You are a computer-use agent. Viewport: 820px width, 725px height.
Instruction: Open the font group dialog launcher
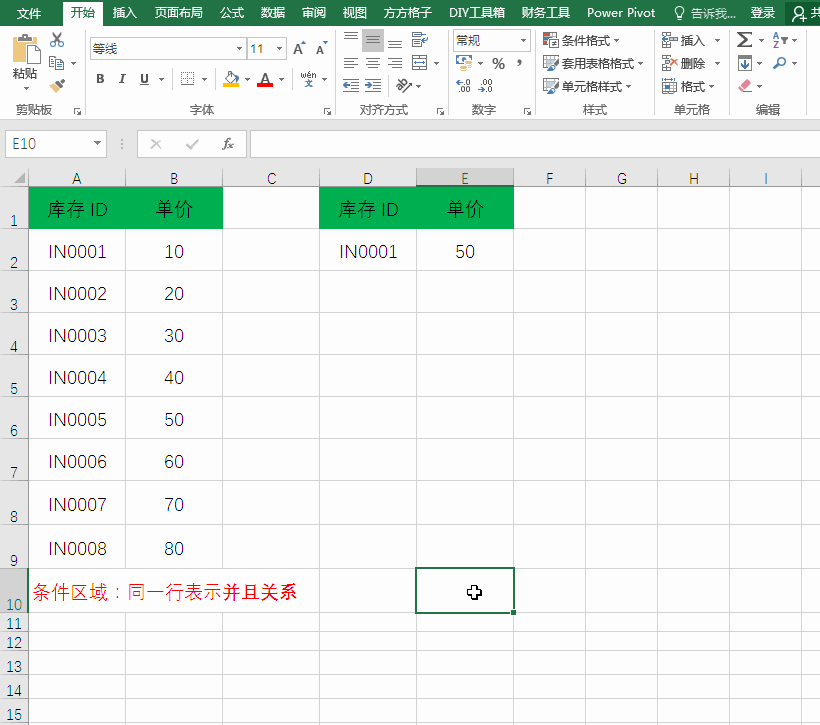coord(327,111)
